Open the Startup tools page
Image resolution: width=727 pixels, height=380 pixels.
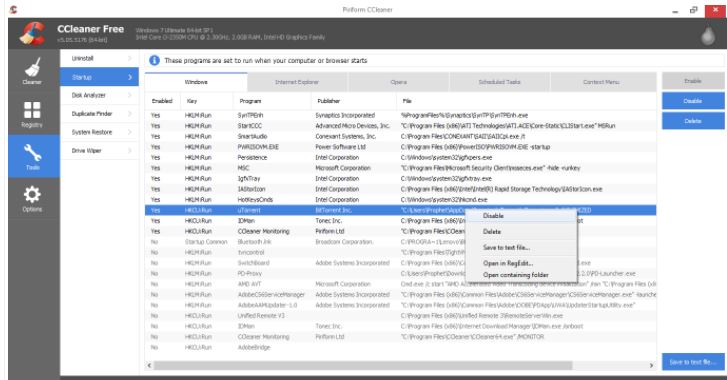pos(99,77)
